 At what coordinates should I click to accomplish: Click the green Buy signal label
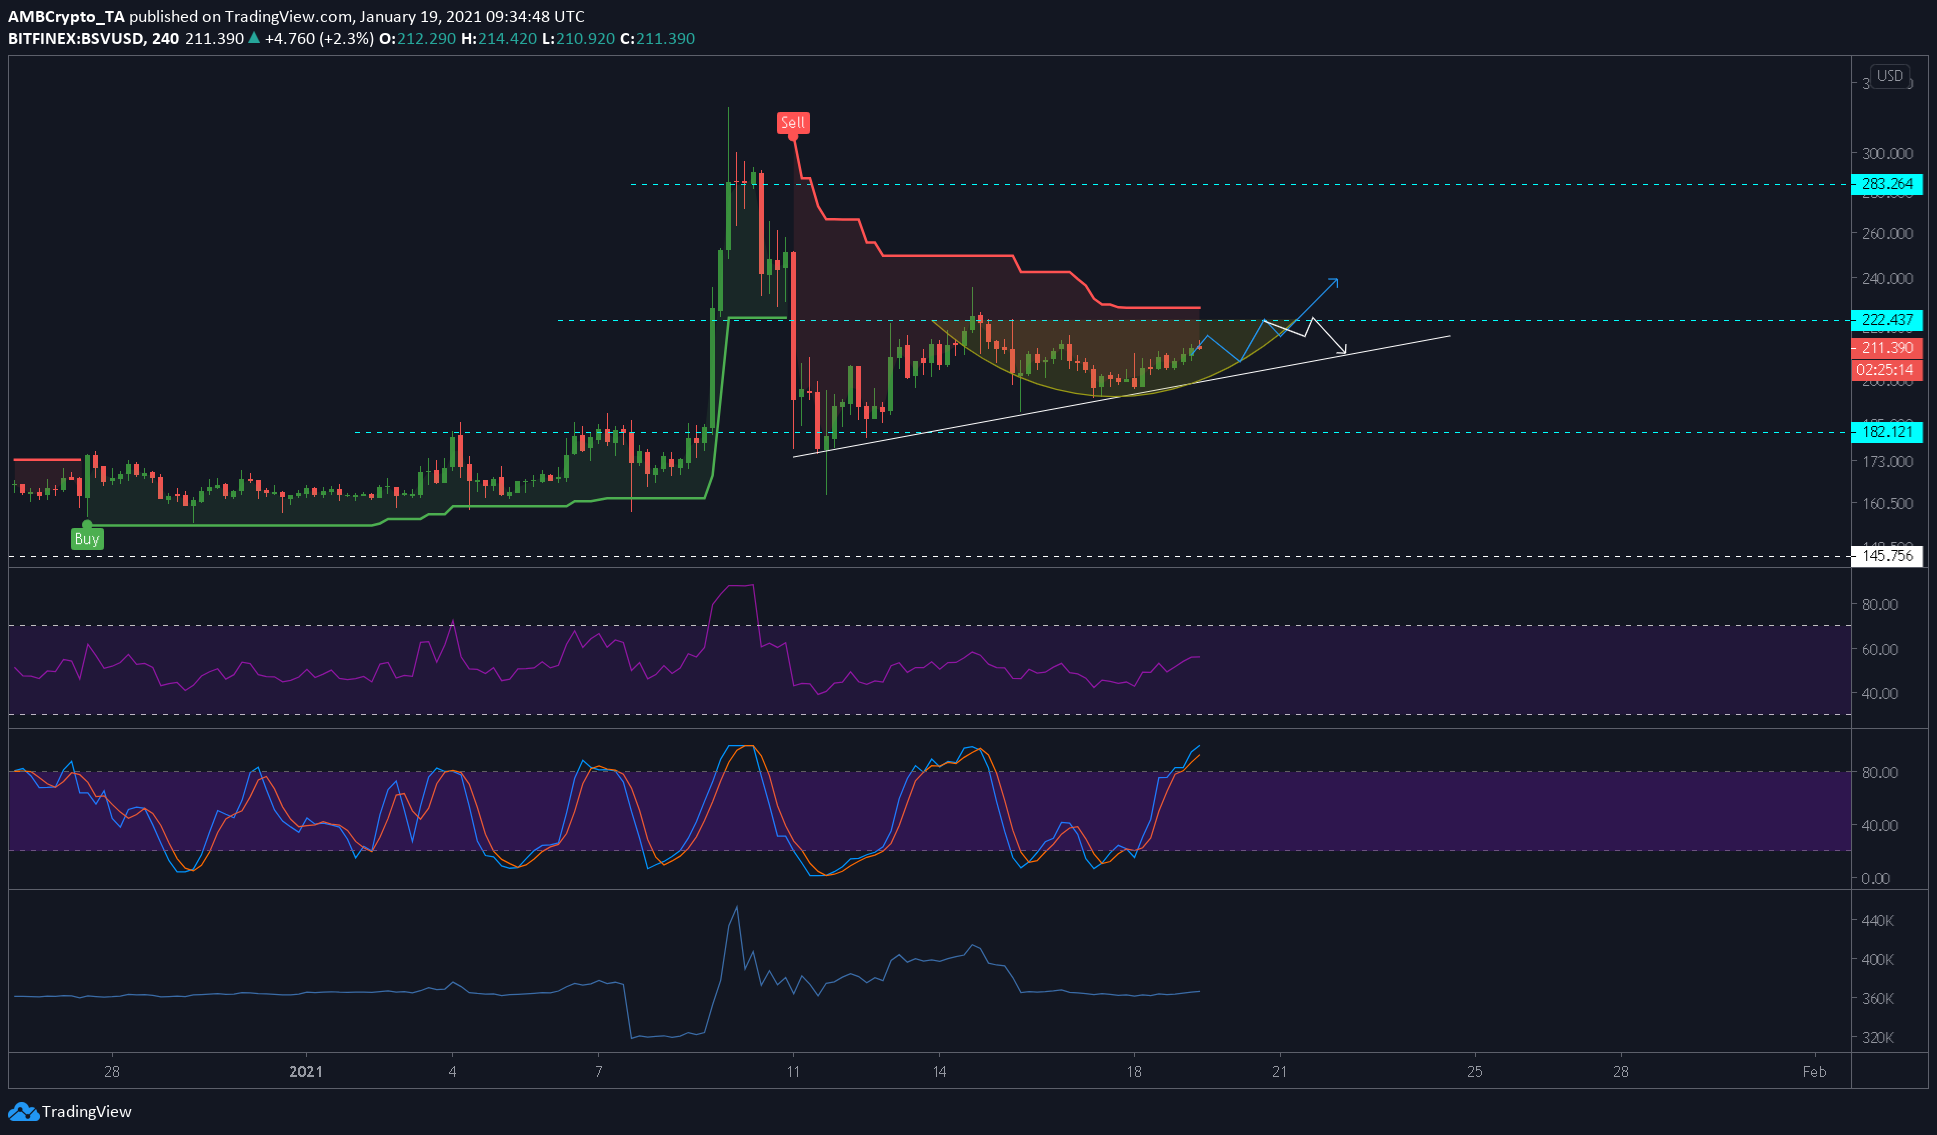[87, 539]
